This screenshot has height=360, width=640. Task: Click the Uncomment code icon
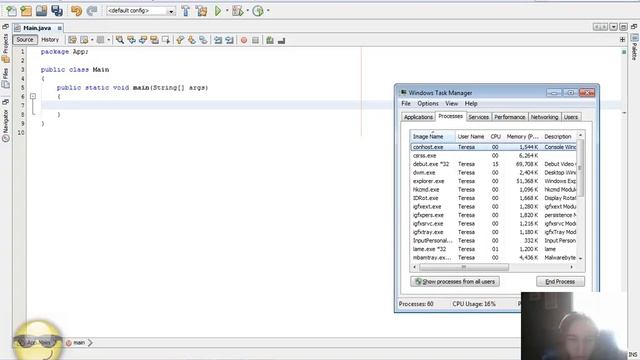(x=281, y=40)
